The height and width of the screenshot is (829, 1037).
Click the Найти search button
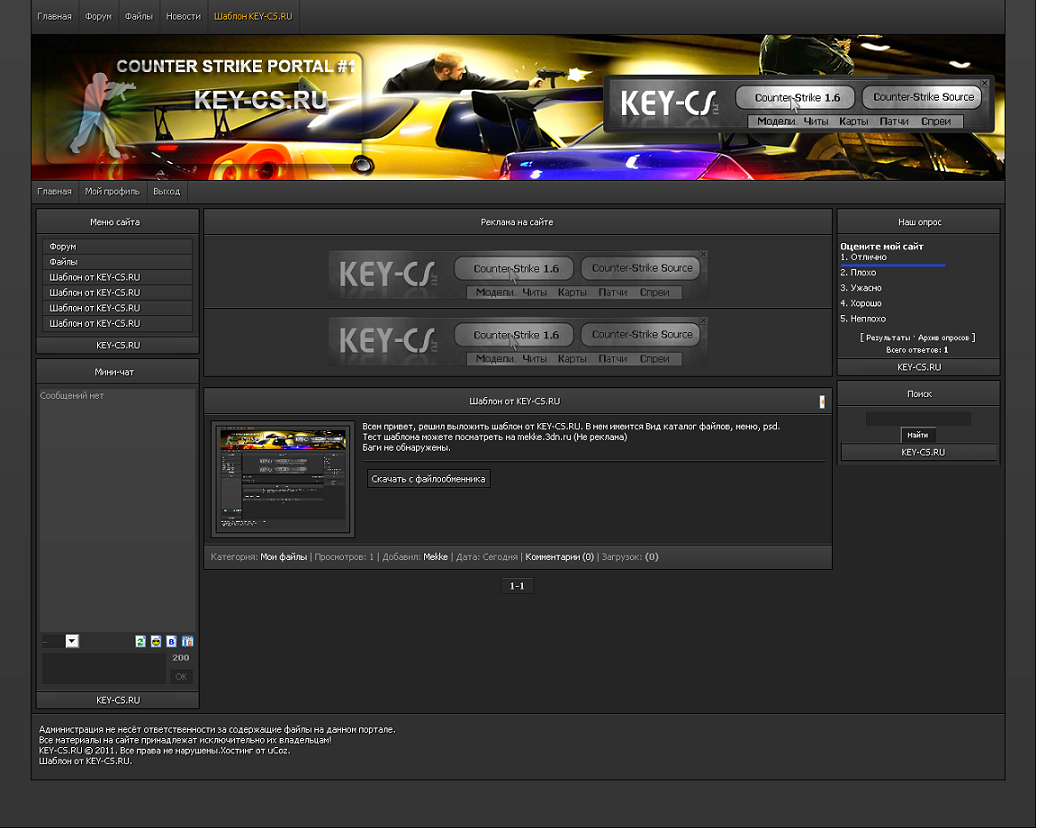pos(917,435)
